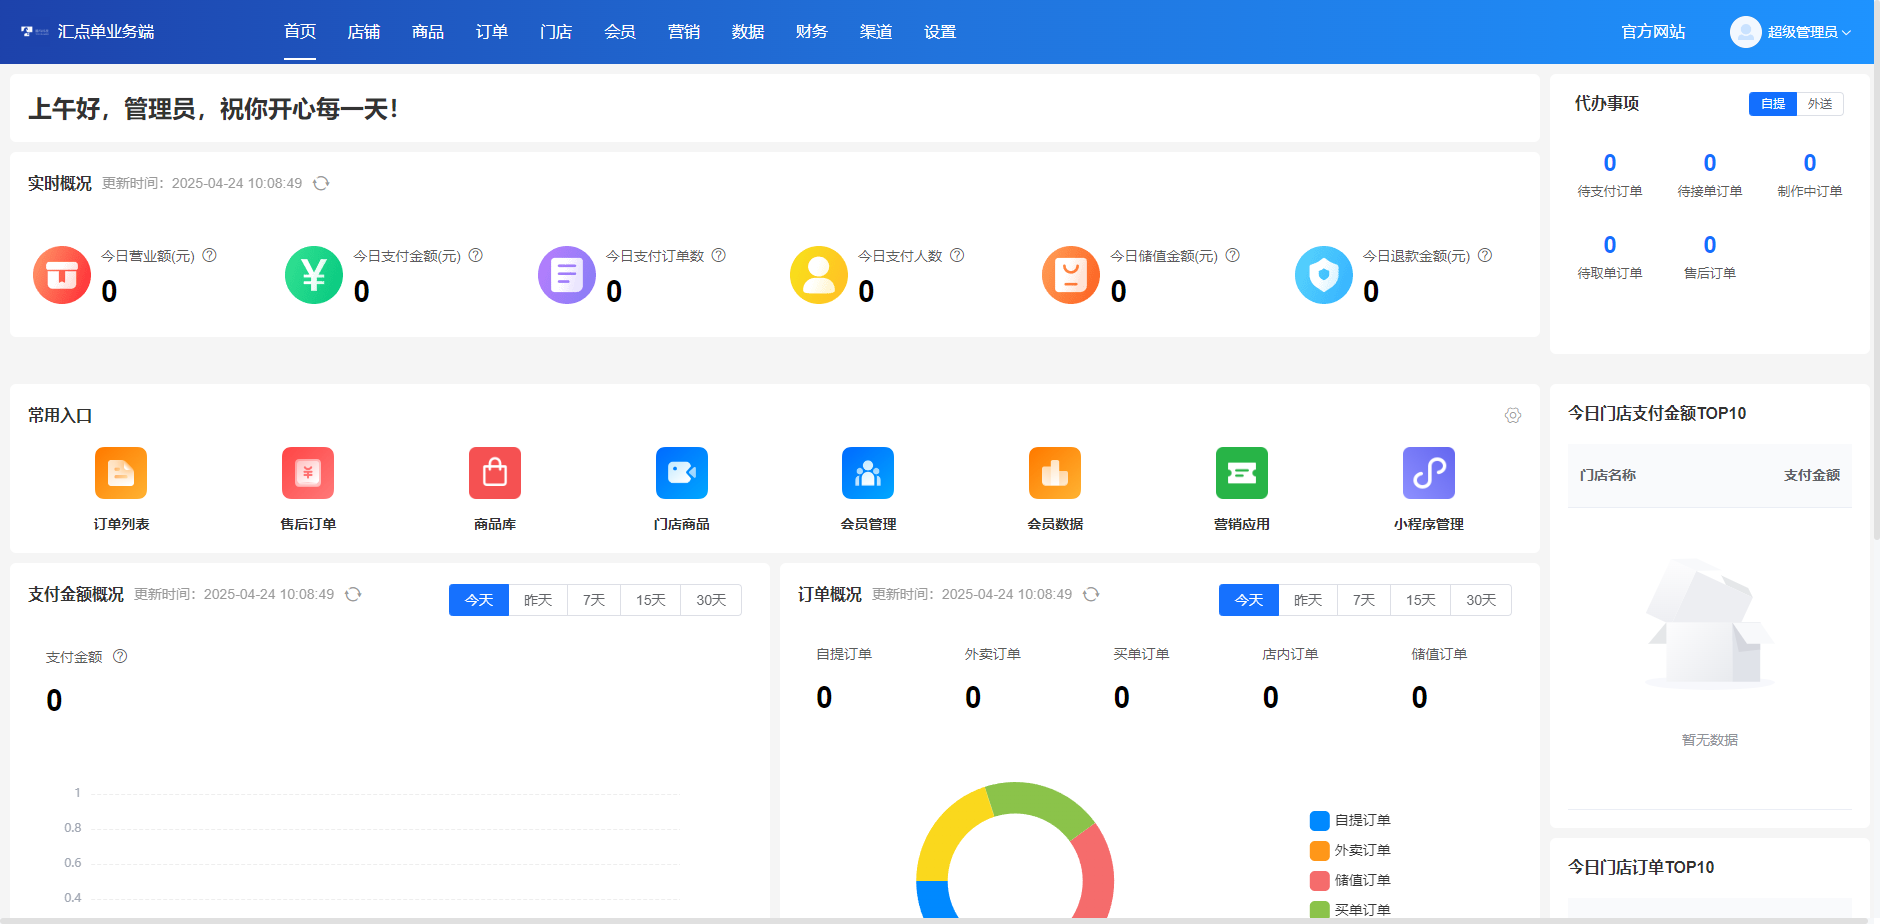Screen dimensions: 1880x924
Task: Show help tooltip for 支付金额
Action: [120, 656]
